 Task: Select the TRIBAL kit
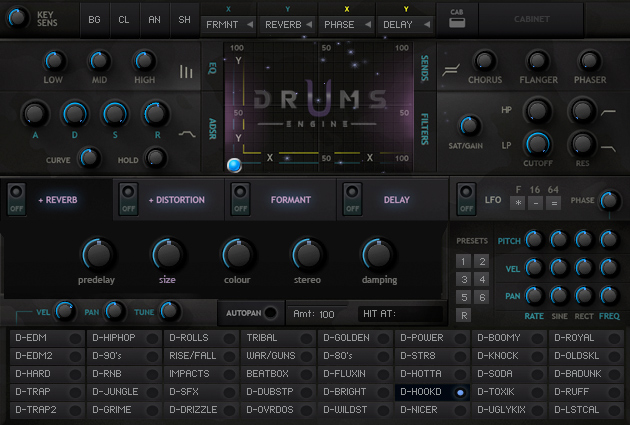pos(279,338)
